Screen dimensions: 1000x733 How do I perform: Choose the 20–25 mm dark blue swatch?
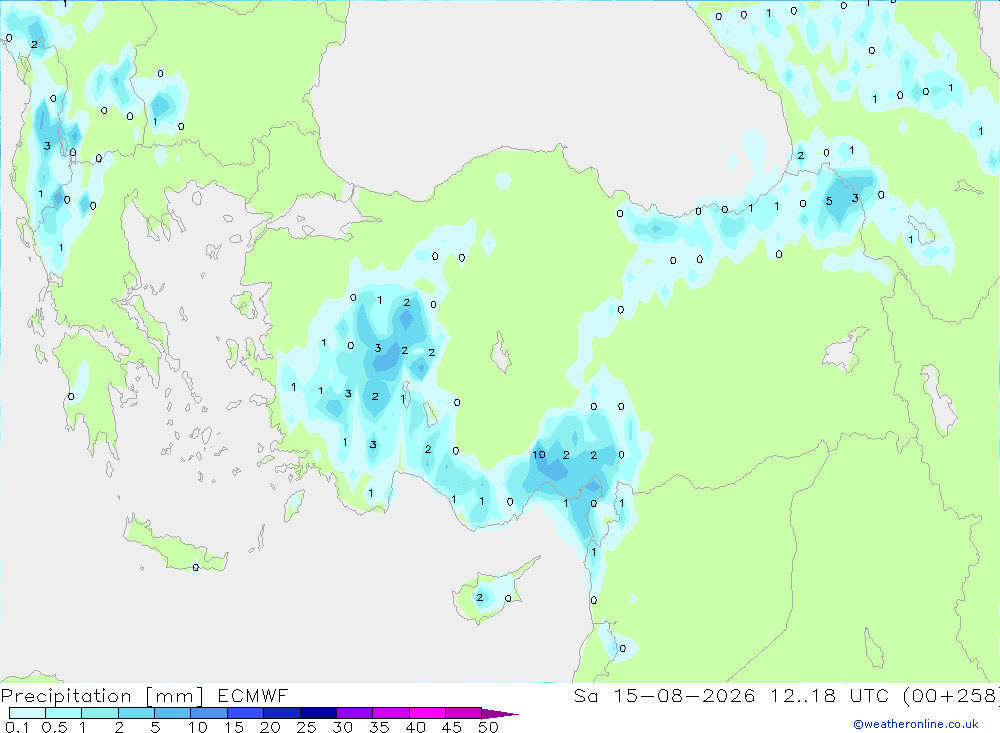pos(282,713)
